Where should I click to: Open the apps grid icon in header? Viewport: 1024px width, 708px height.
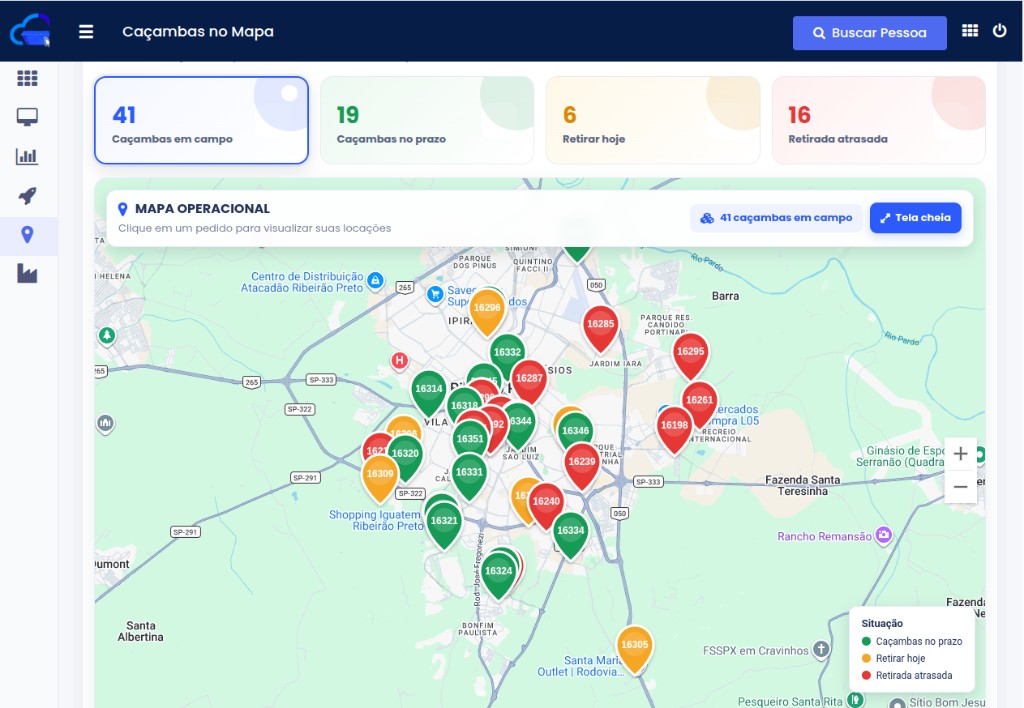tap(970, 31)
